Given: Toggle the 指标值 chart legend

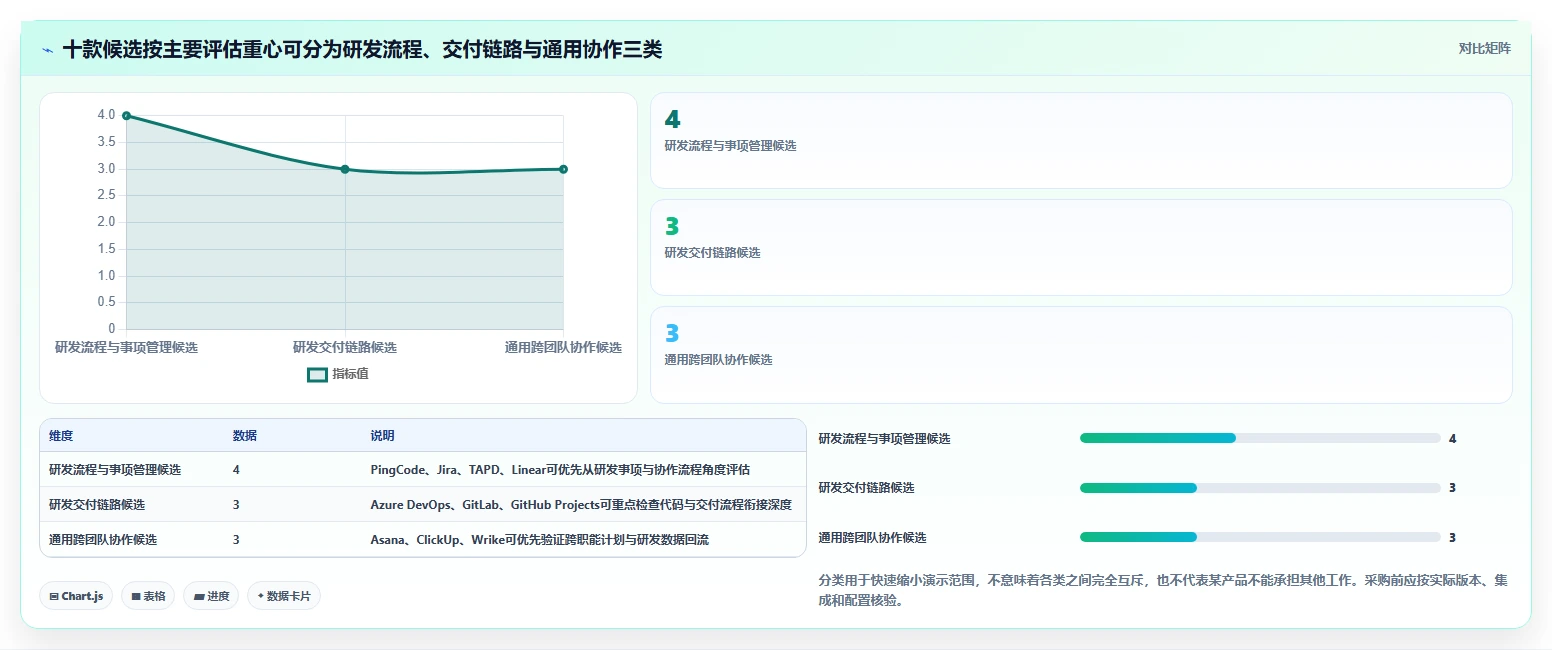Looking at the screenshot, I should 338,374.
